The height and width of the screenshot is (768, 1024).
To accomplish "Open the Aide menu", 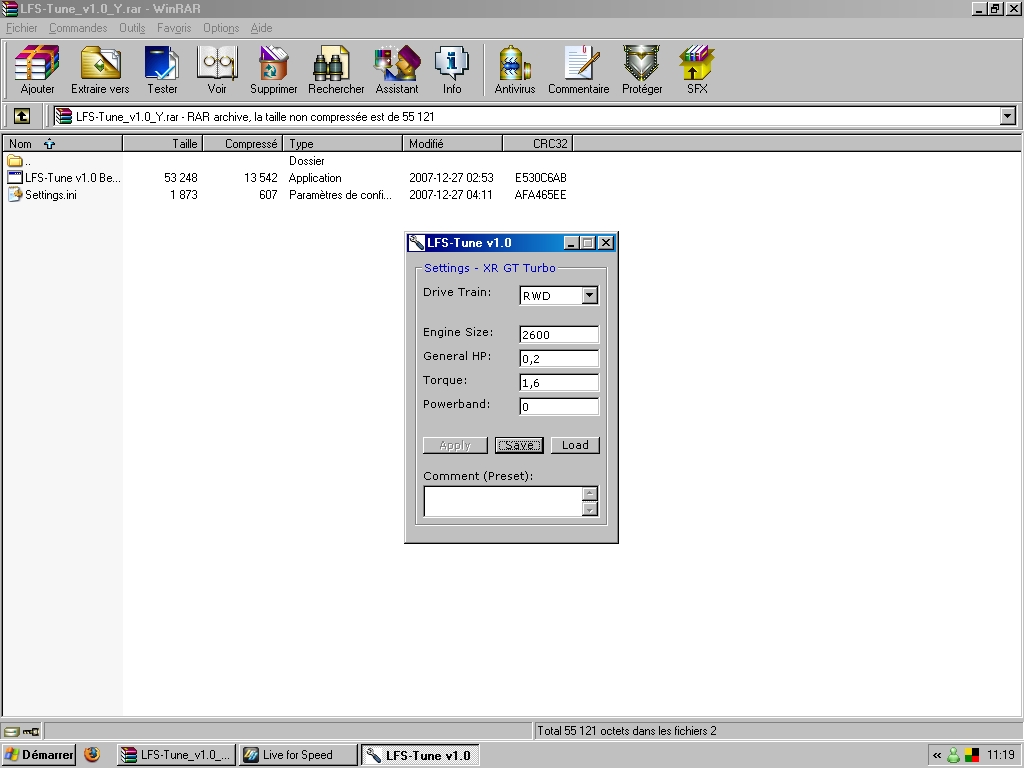I will (x=261, y=28).
